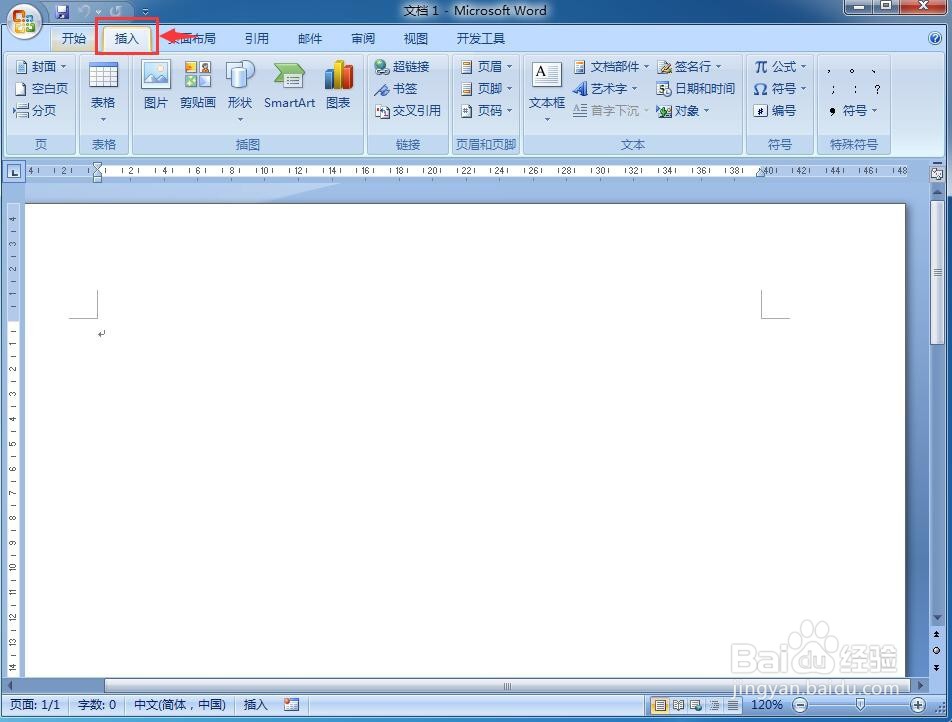Open the Page Number (页码) dropdown
The width and height of the screenshot is (952, 722).
[486, 111]
